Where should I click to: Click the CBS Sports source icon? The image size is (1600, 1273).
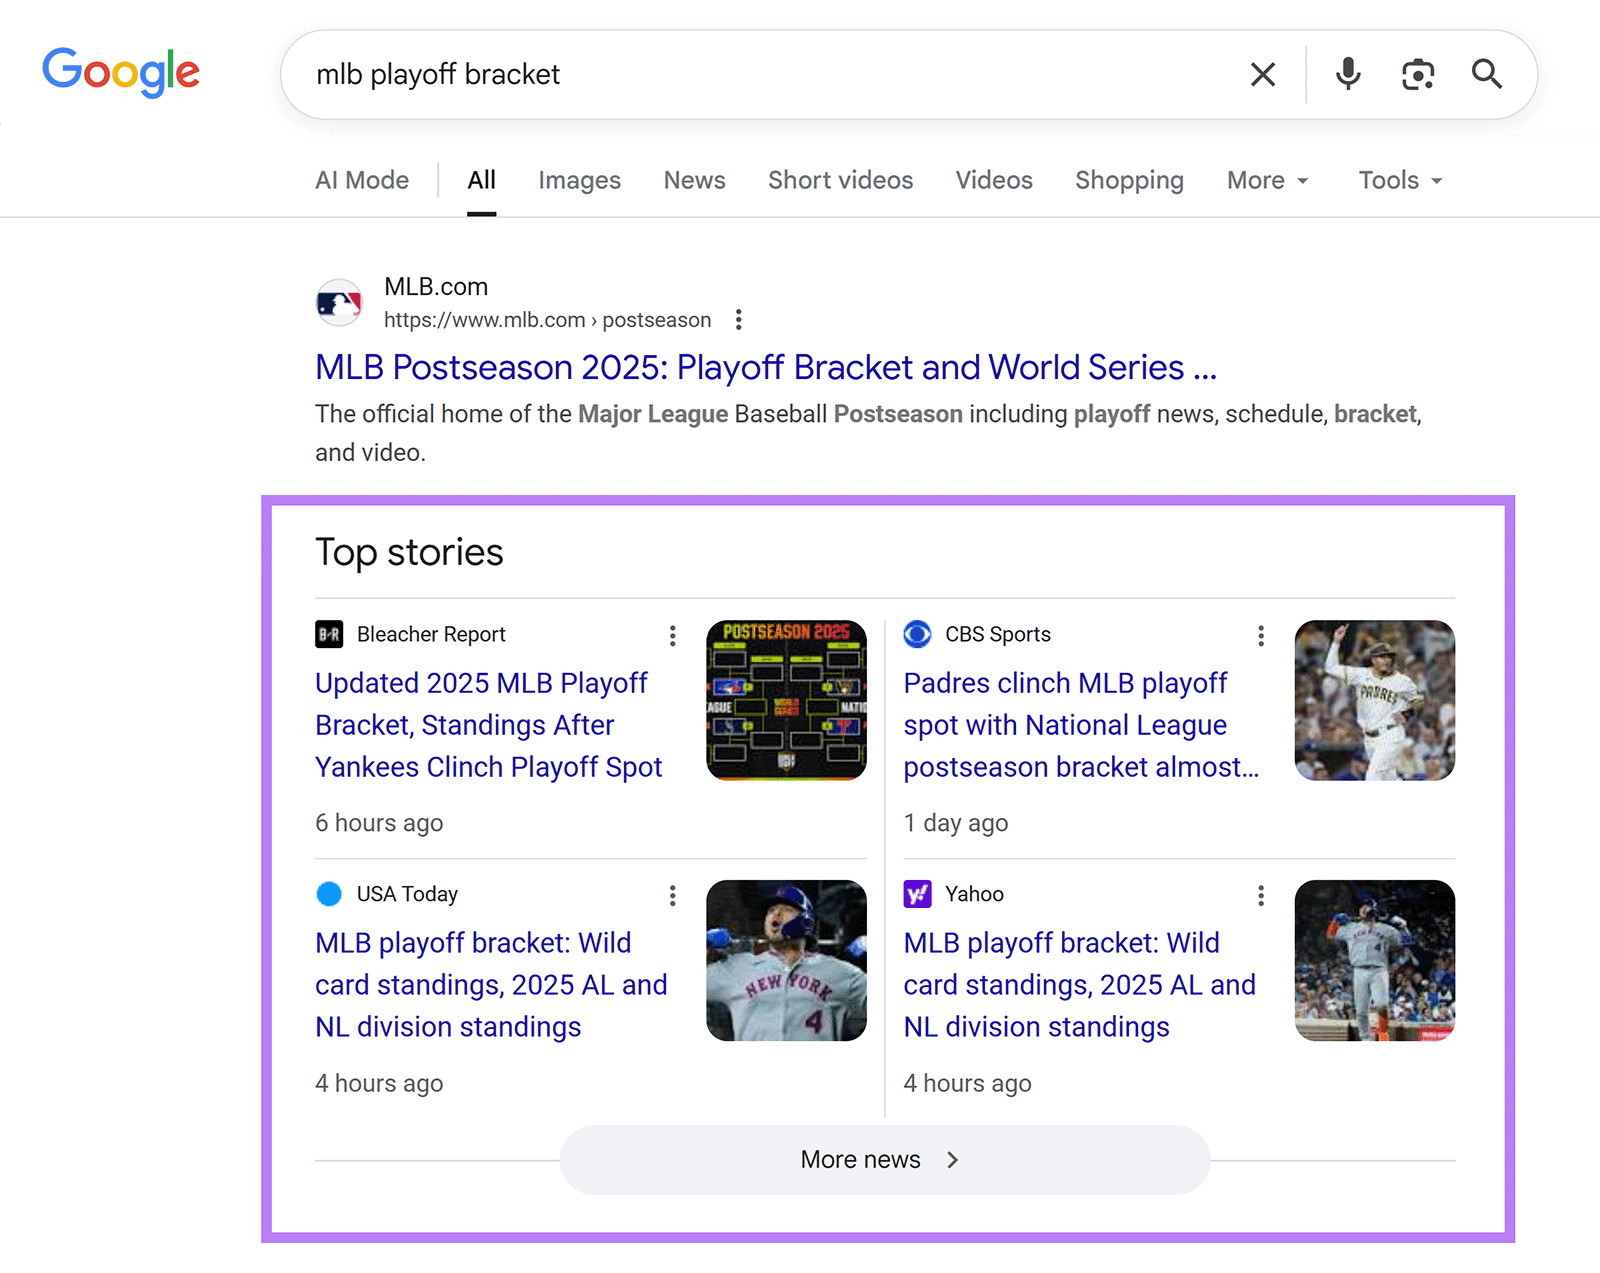917,634
